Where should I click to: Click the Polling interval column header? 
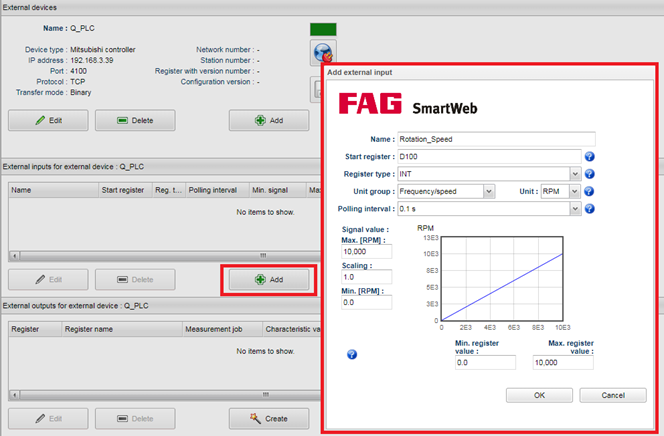[x=217, y=190]
